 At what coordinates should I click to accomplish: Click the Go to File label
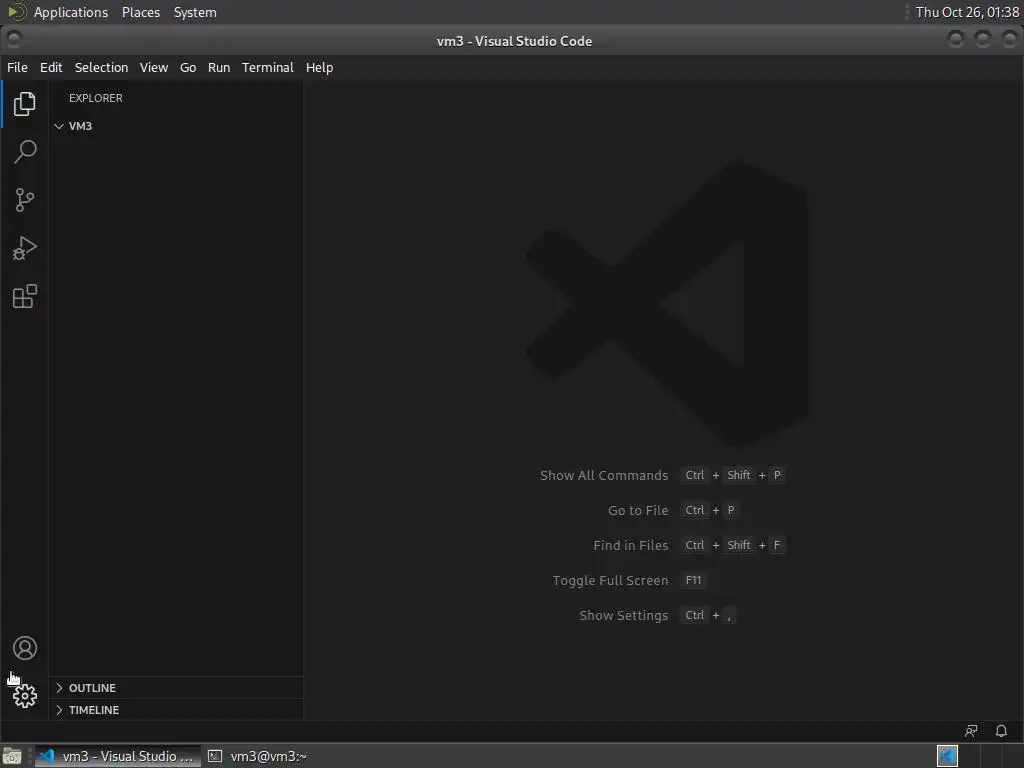(638, 510)
